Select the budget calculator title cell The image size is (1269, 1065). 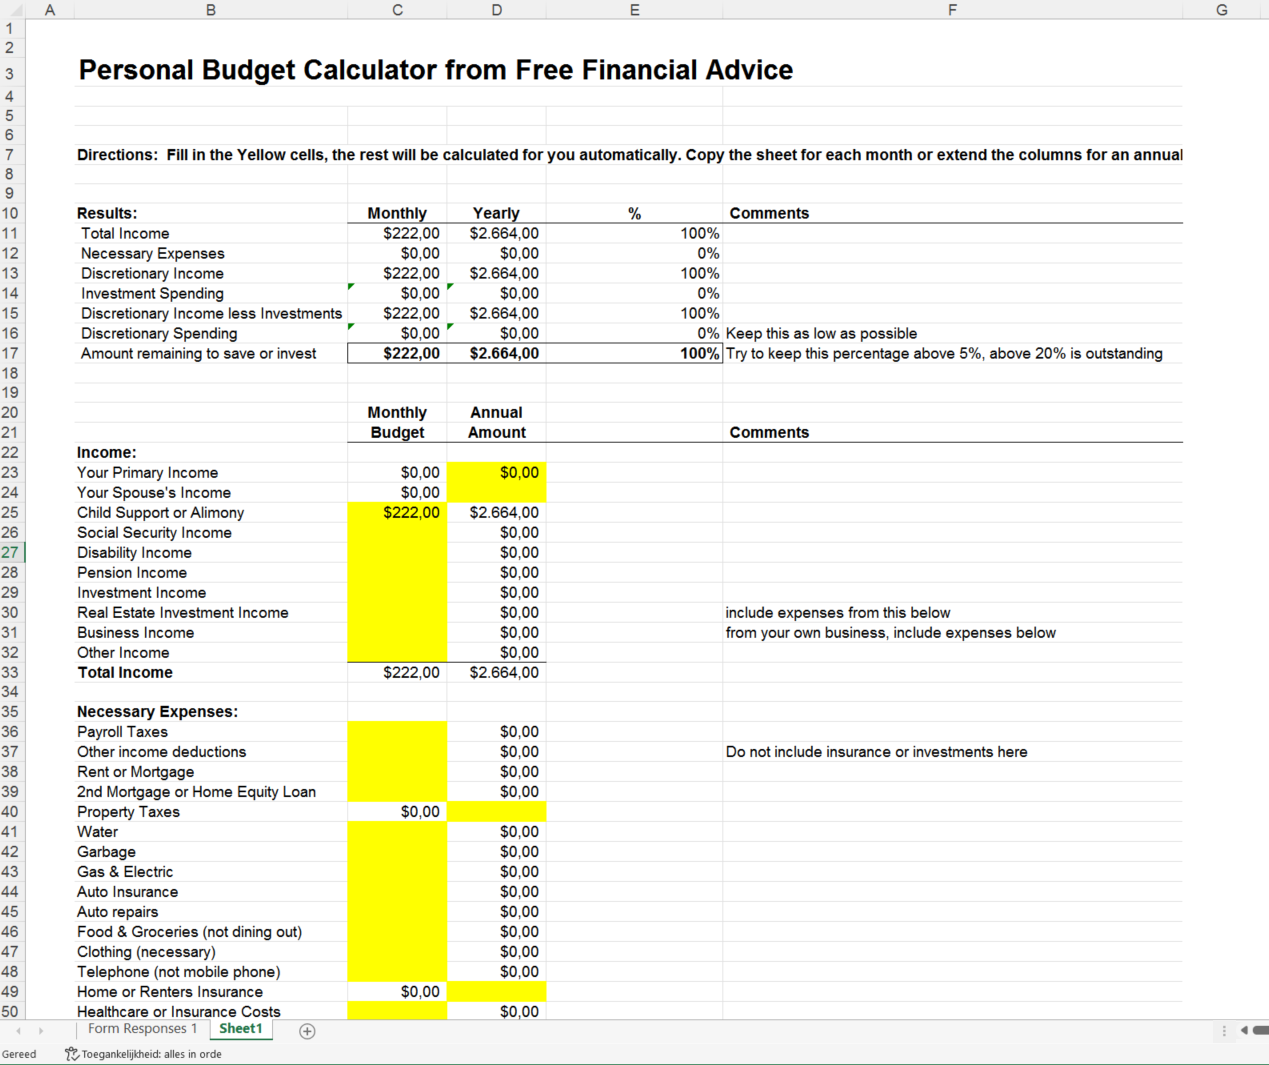[x=435, y=70]
